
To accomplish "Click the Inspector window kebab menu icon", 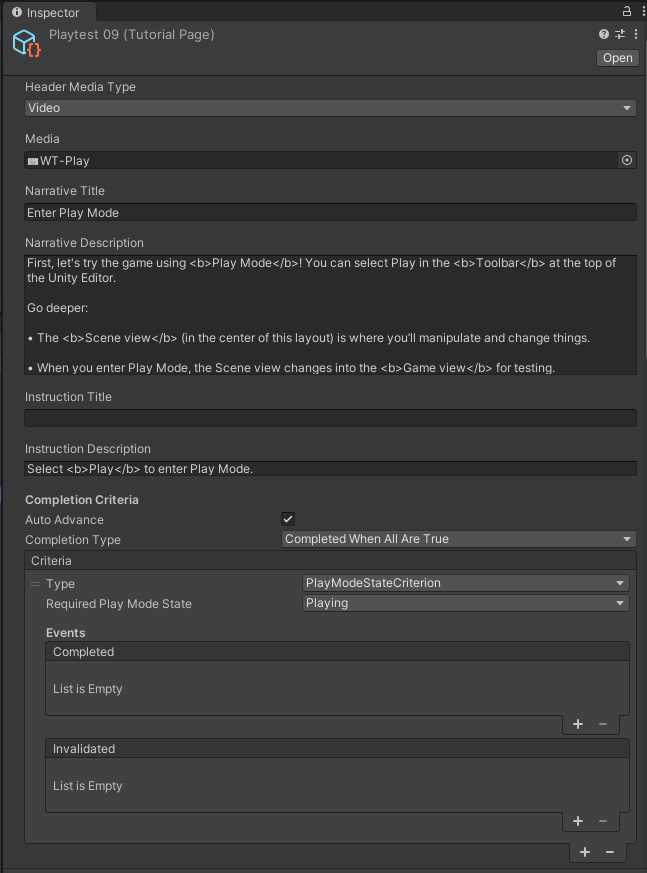I will 641,11.
